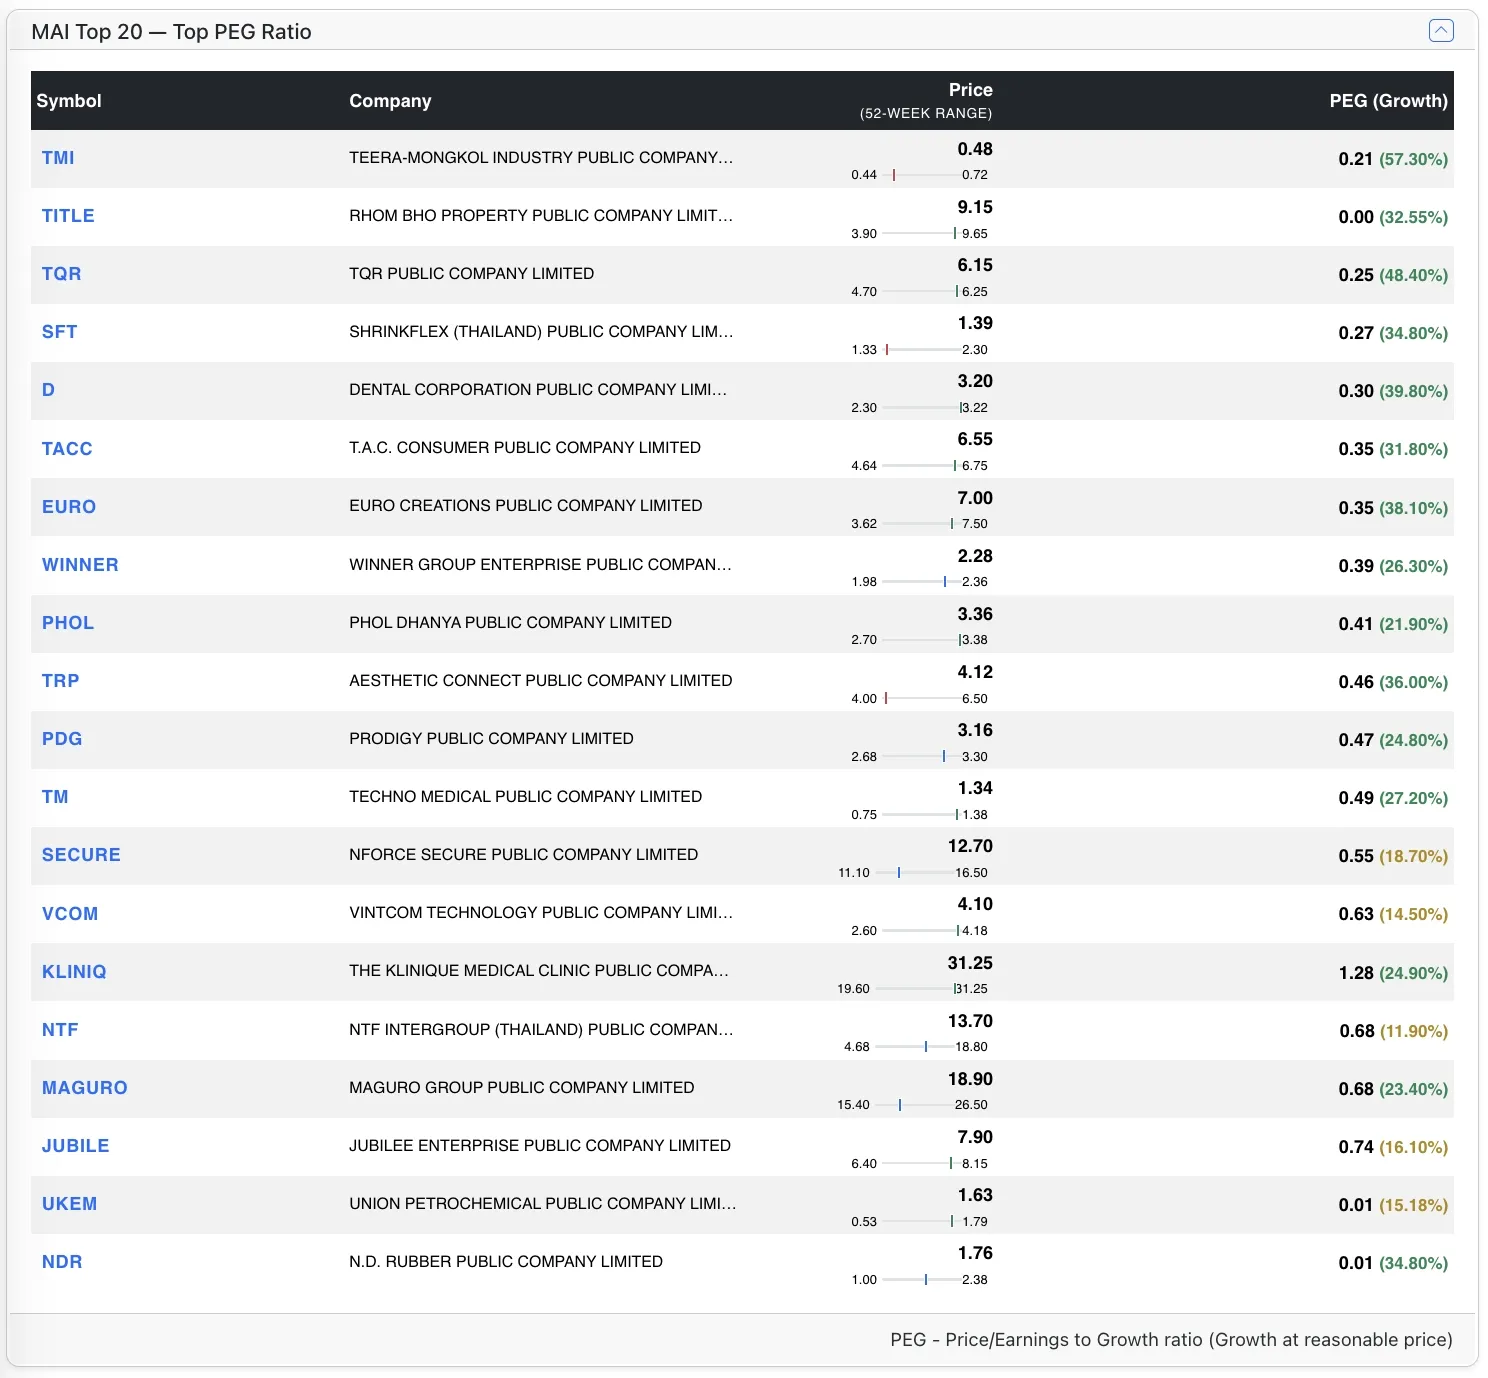The height and width of the screenshot is (1378, 1488).
Task: Click the MAI Top 20 panel title
Action: [171, 32]
